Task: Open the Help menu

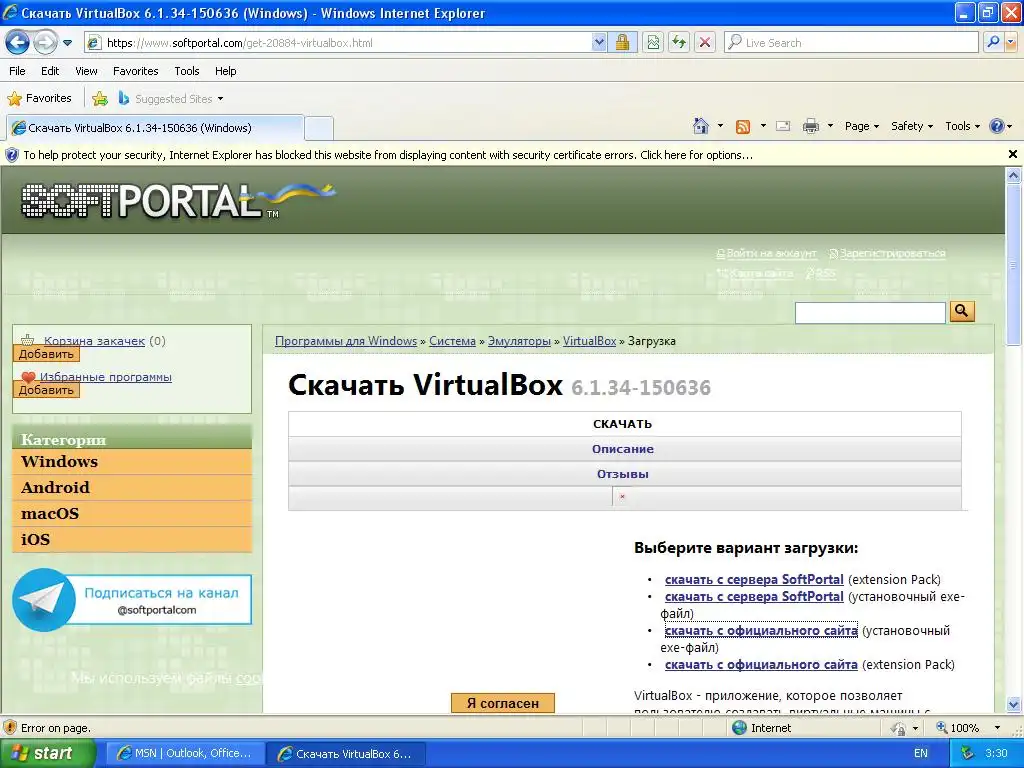Action: click(225, 71)
